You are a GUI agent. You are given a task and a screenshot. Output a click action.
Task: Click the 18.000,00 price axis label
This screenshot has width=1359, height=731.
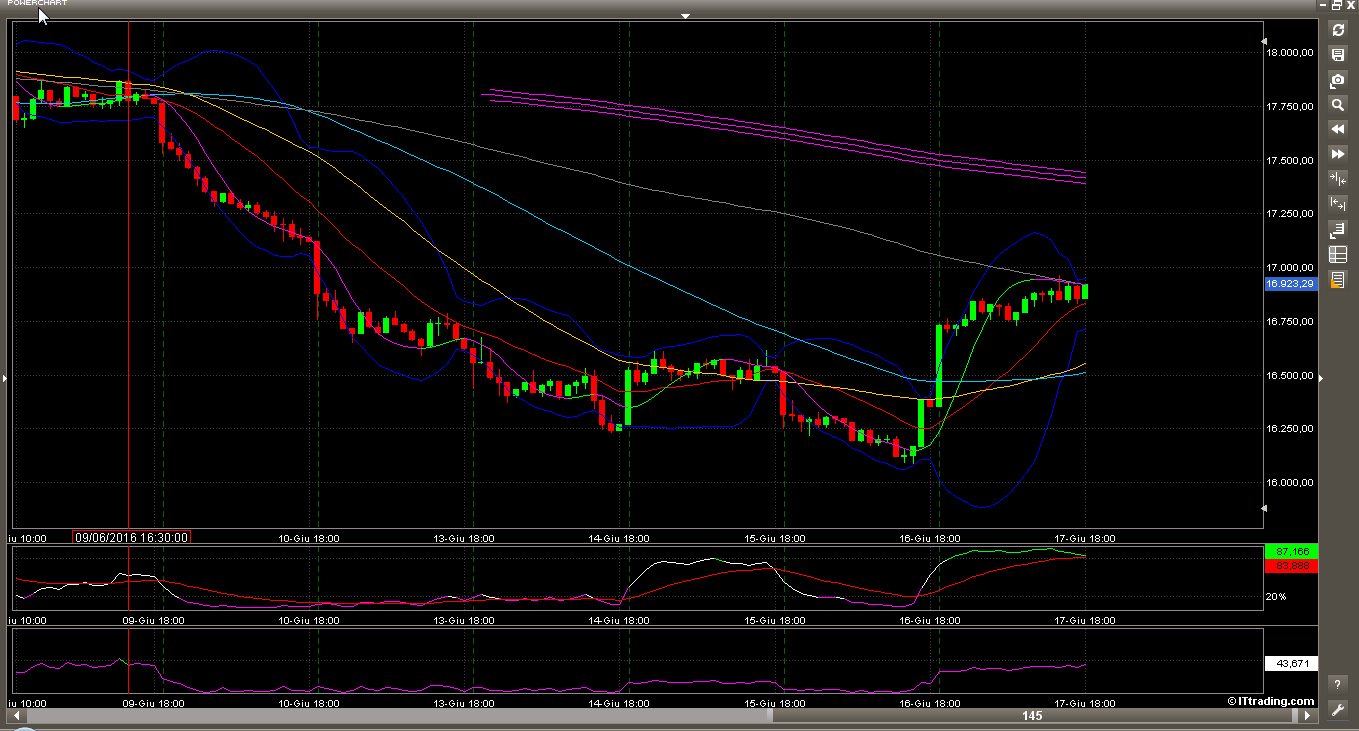coord(1289,53)
